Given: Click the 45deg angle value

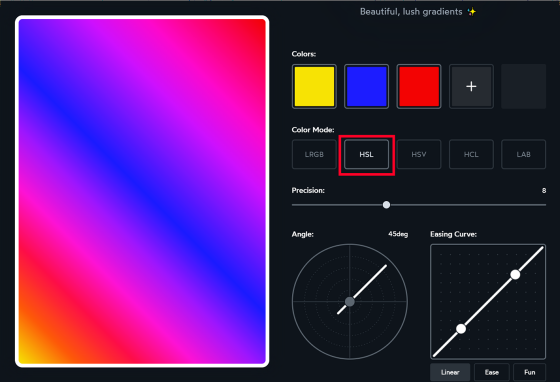Looking at the screenshot, I should [x=398, y=234].
